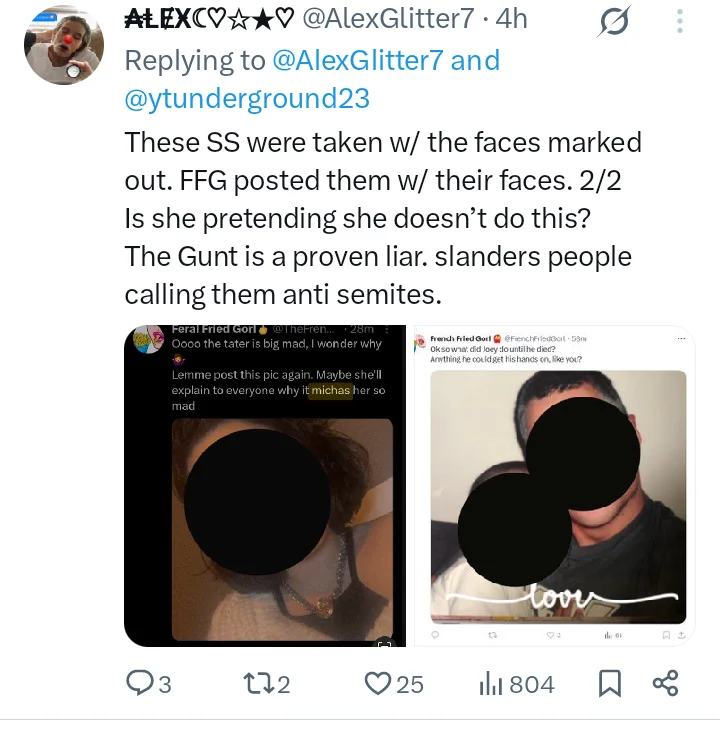Tap the 25 likes count

click(x=410, y=684)
